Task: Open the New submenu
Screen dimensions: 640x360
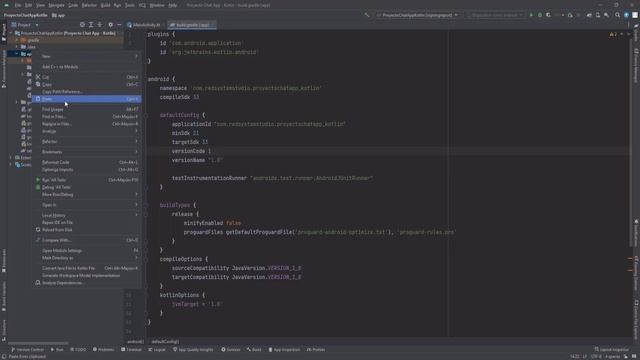Action: (x=87, y=56)
